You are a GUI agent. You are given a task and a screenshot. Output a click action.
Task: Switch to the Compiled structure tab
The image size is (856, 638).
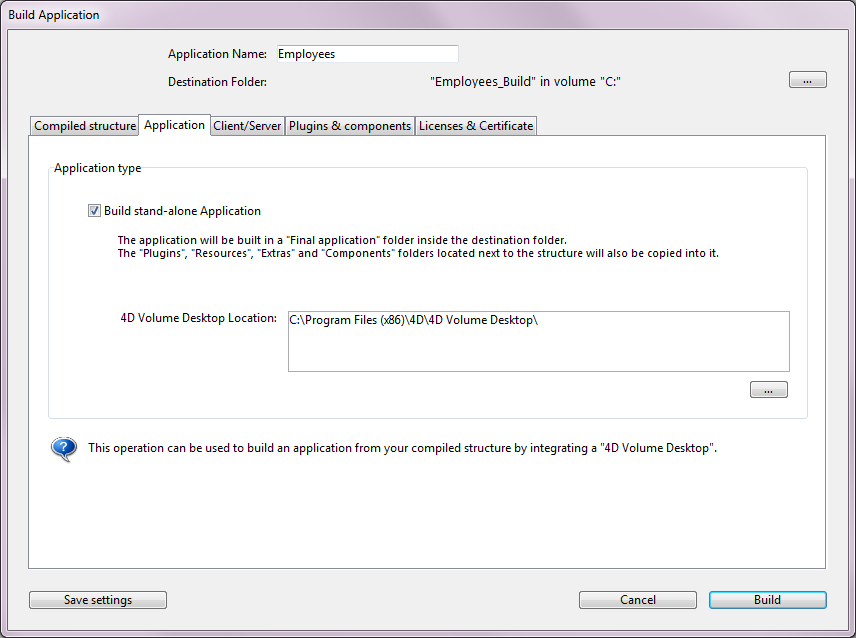point(85,126)
